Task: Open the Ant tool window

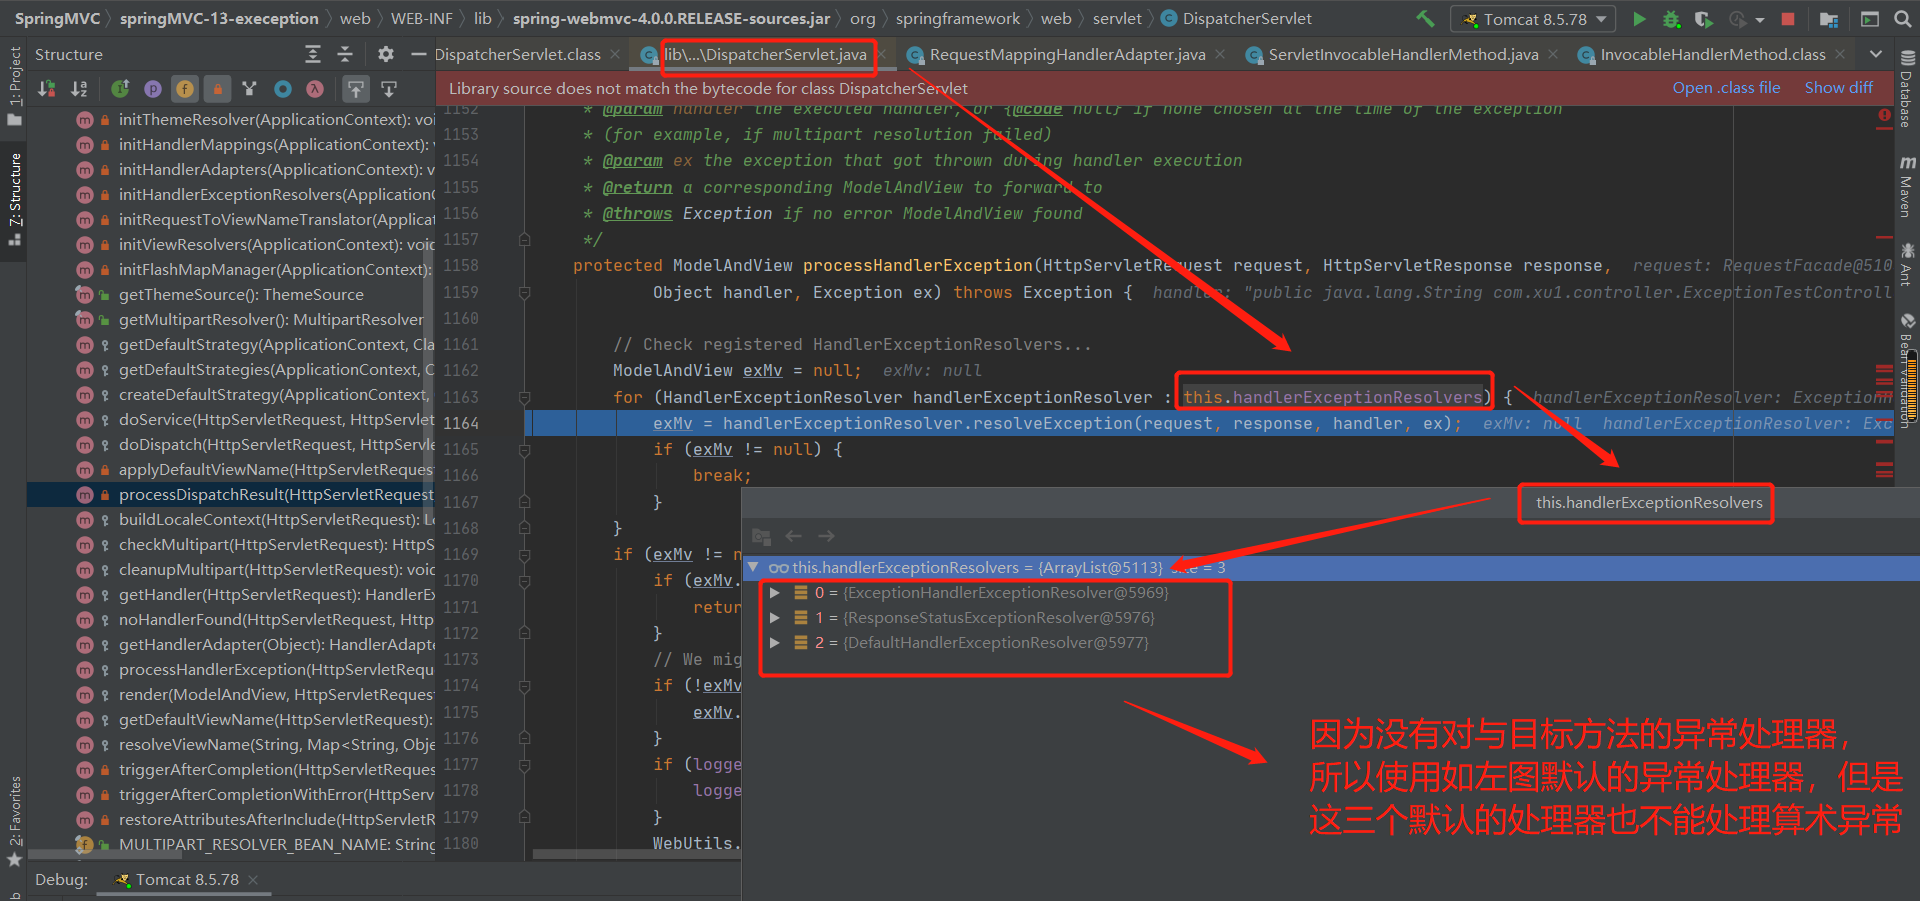Action: [x=1907, y=263]
